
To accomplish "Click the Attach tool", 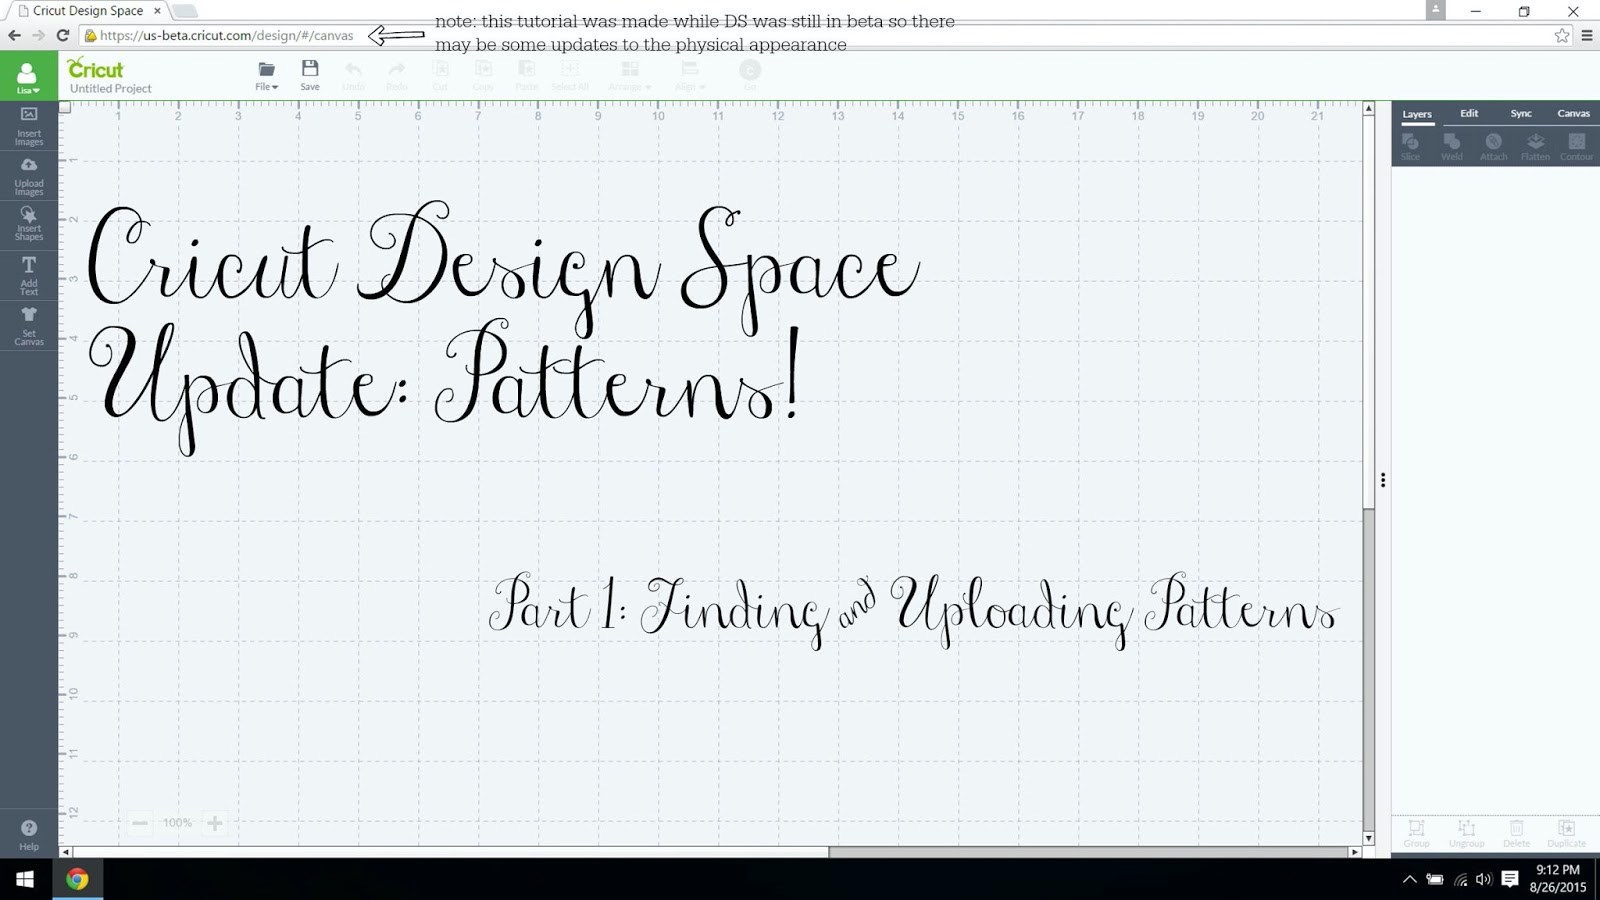I will coord(1494,147).
